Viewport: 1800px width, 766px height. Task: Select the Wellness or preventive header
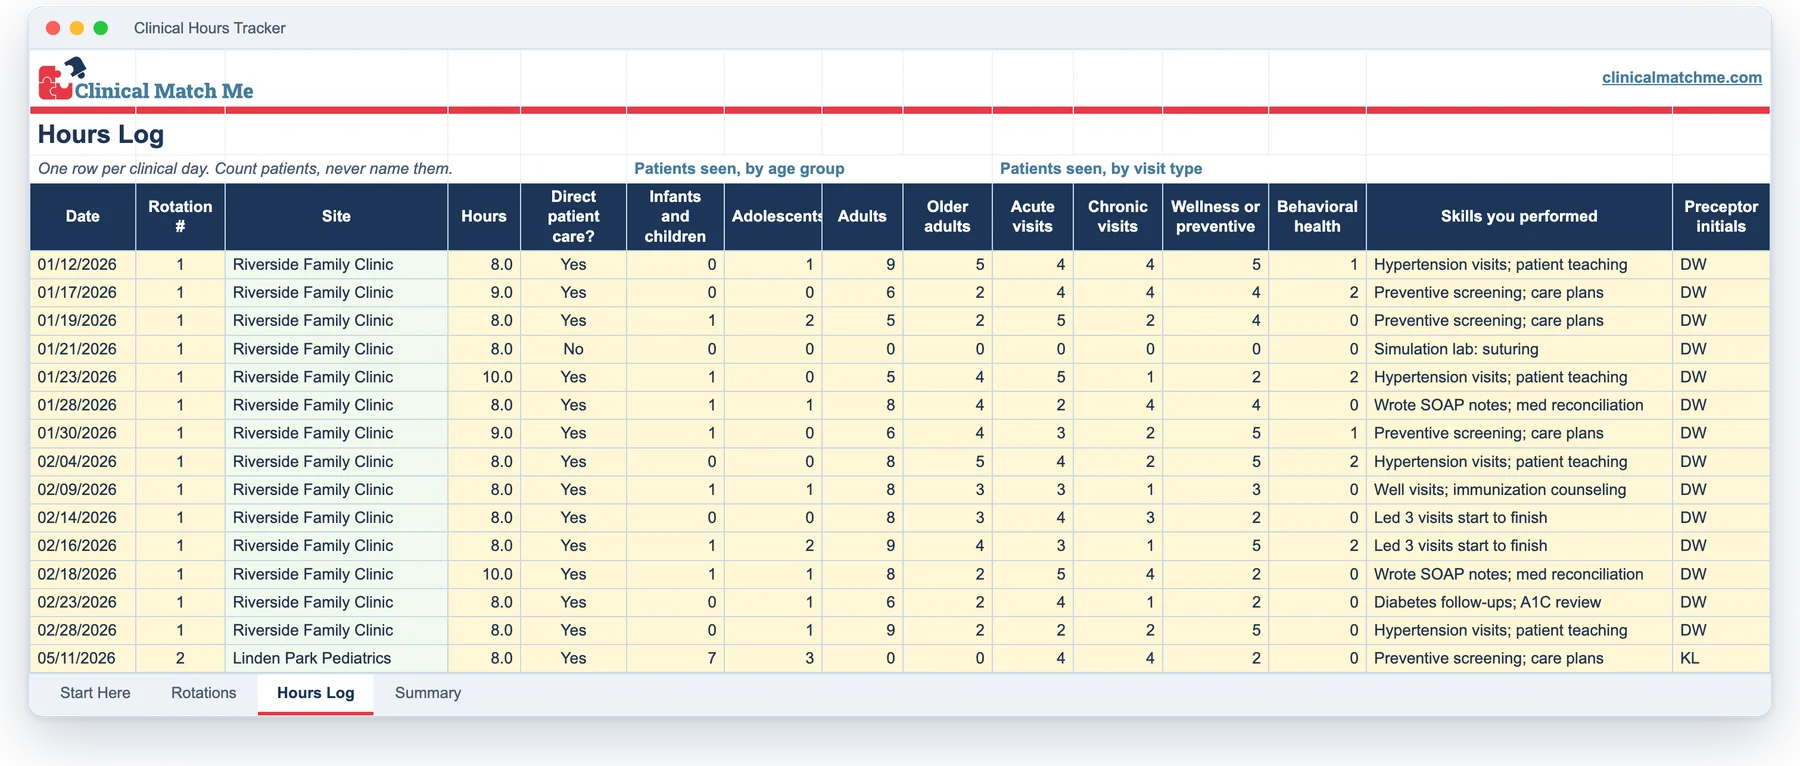pos(1215,216)
